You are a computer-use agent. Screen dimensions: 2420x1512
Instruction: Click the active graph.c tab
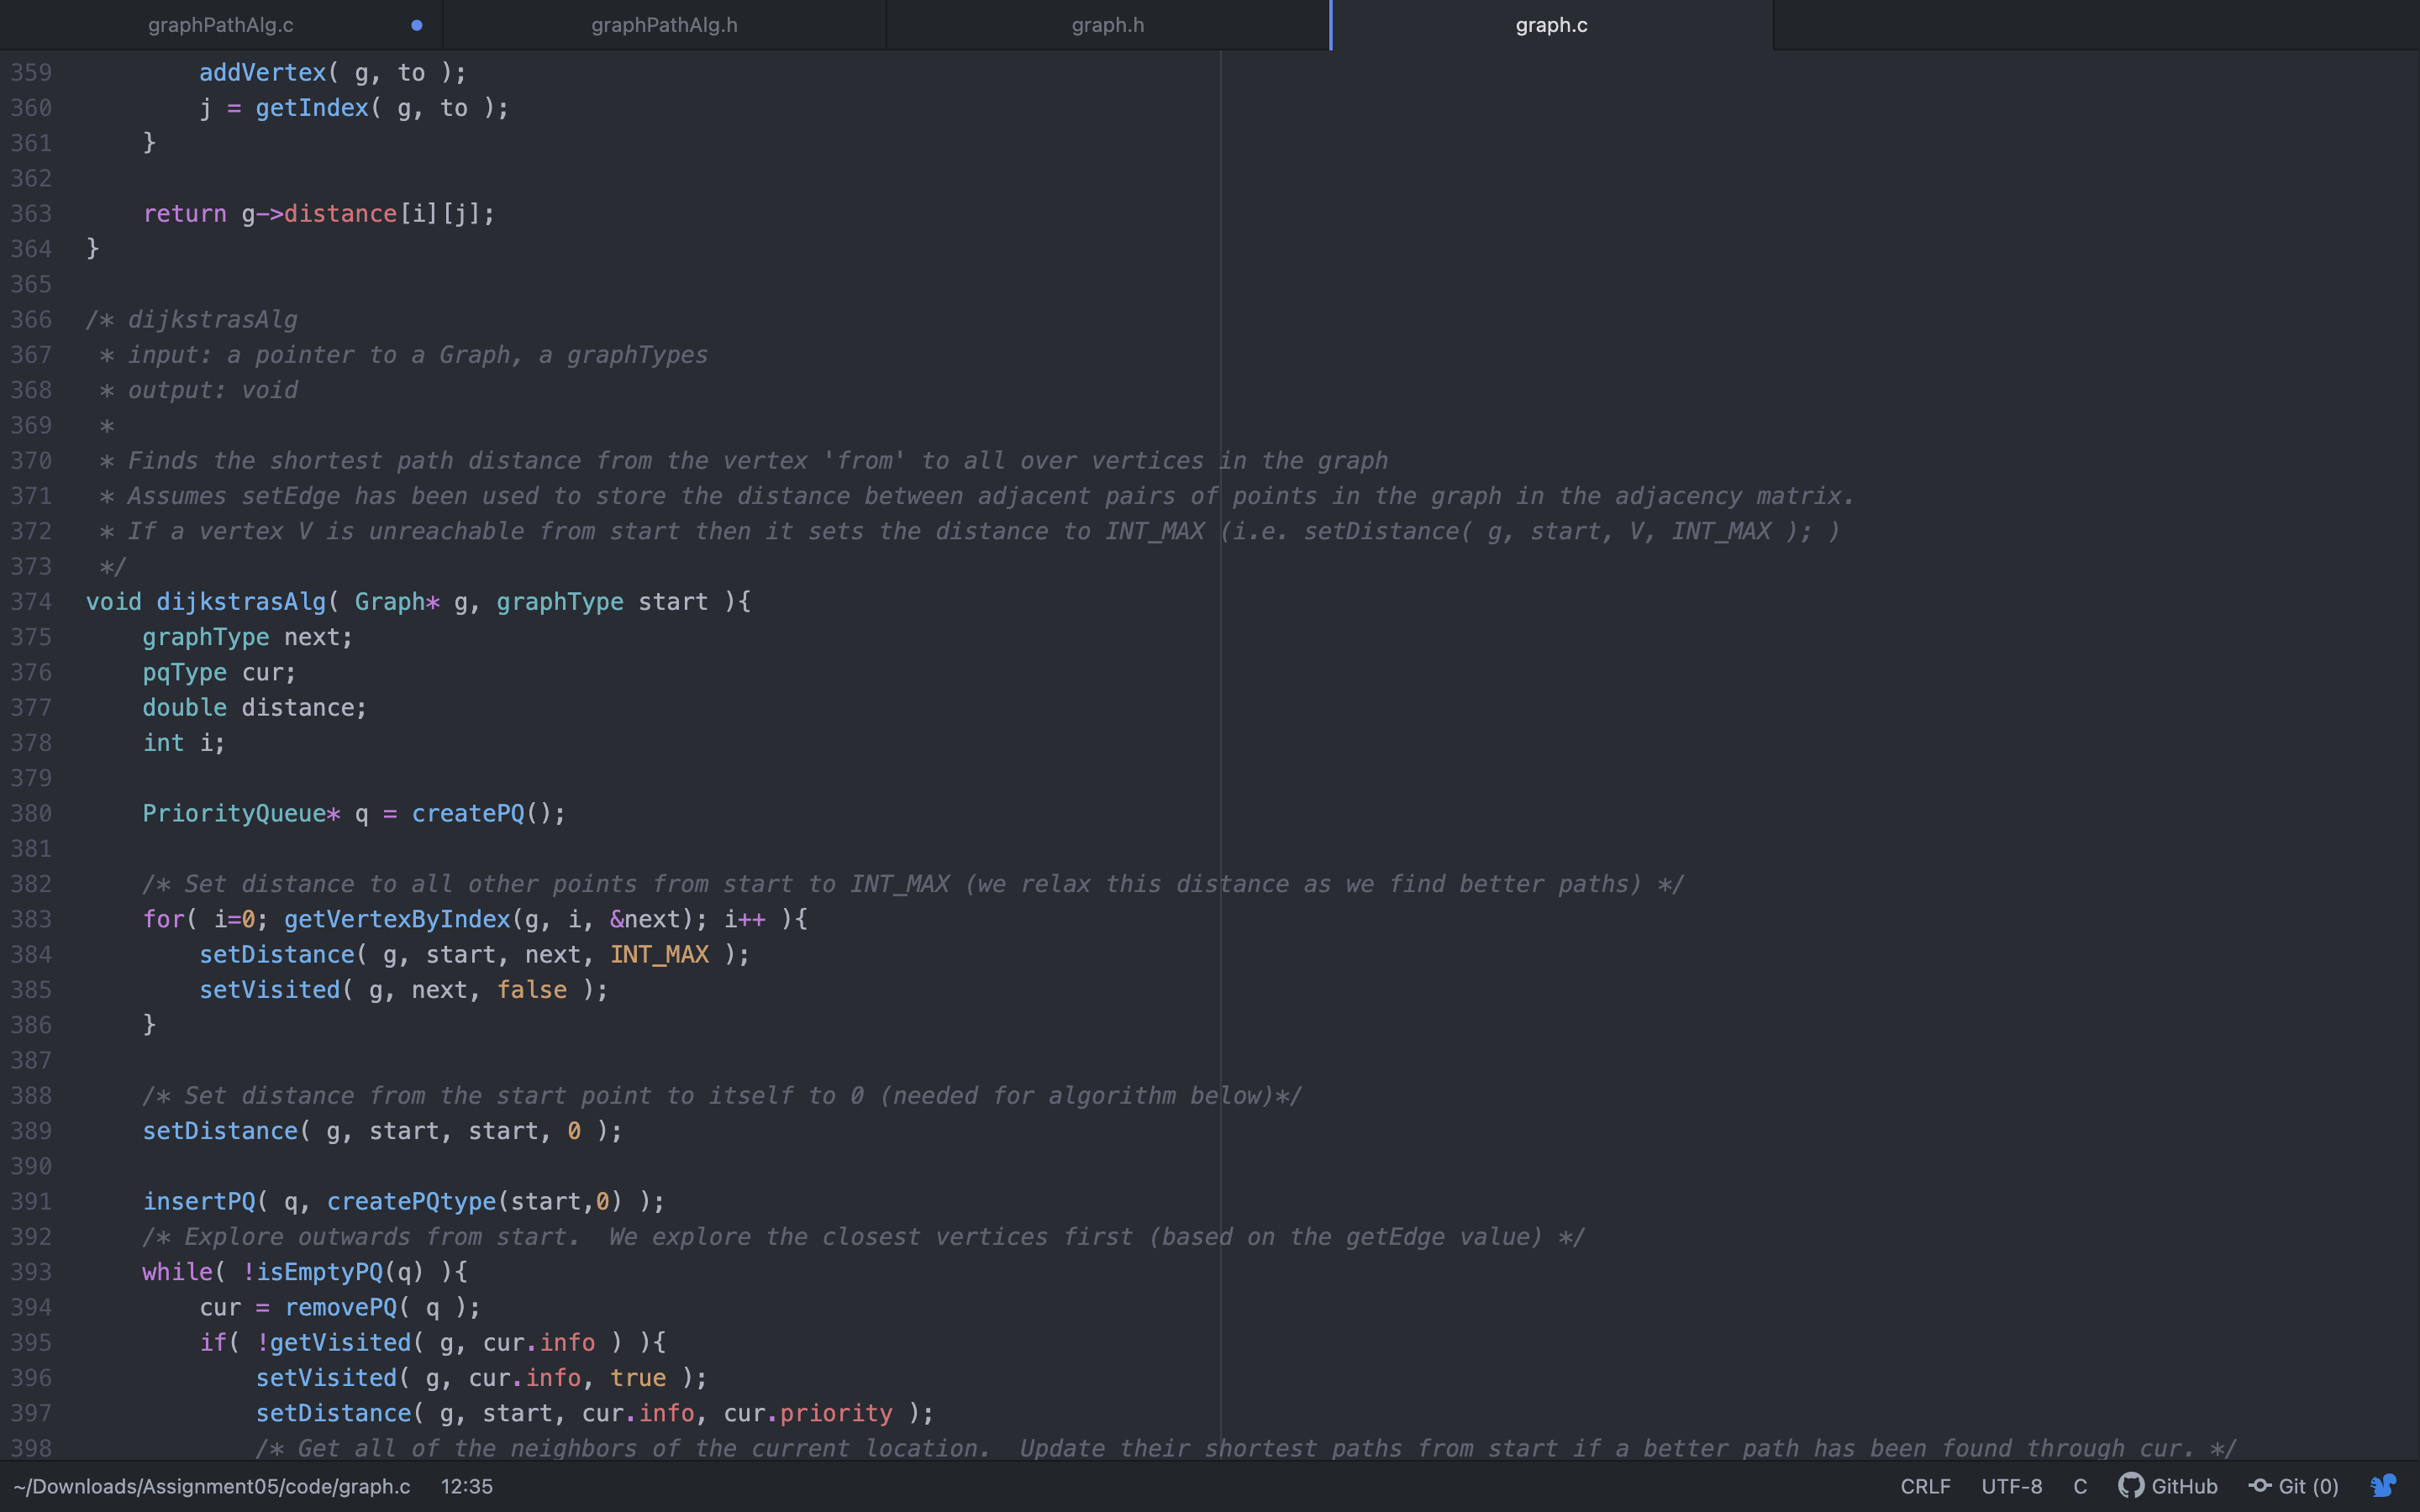coord(1551,25)
